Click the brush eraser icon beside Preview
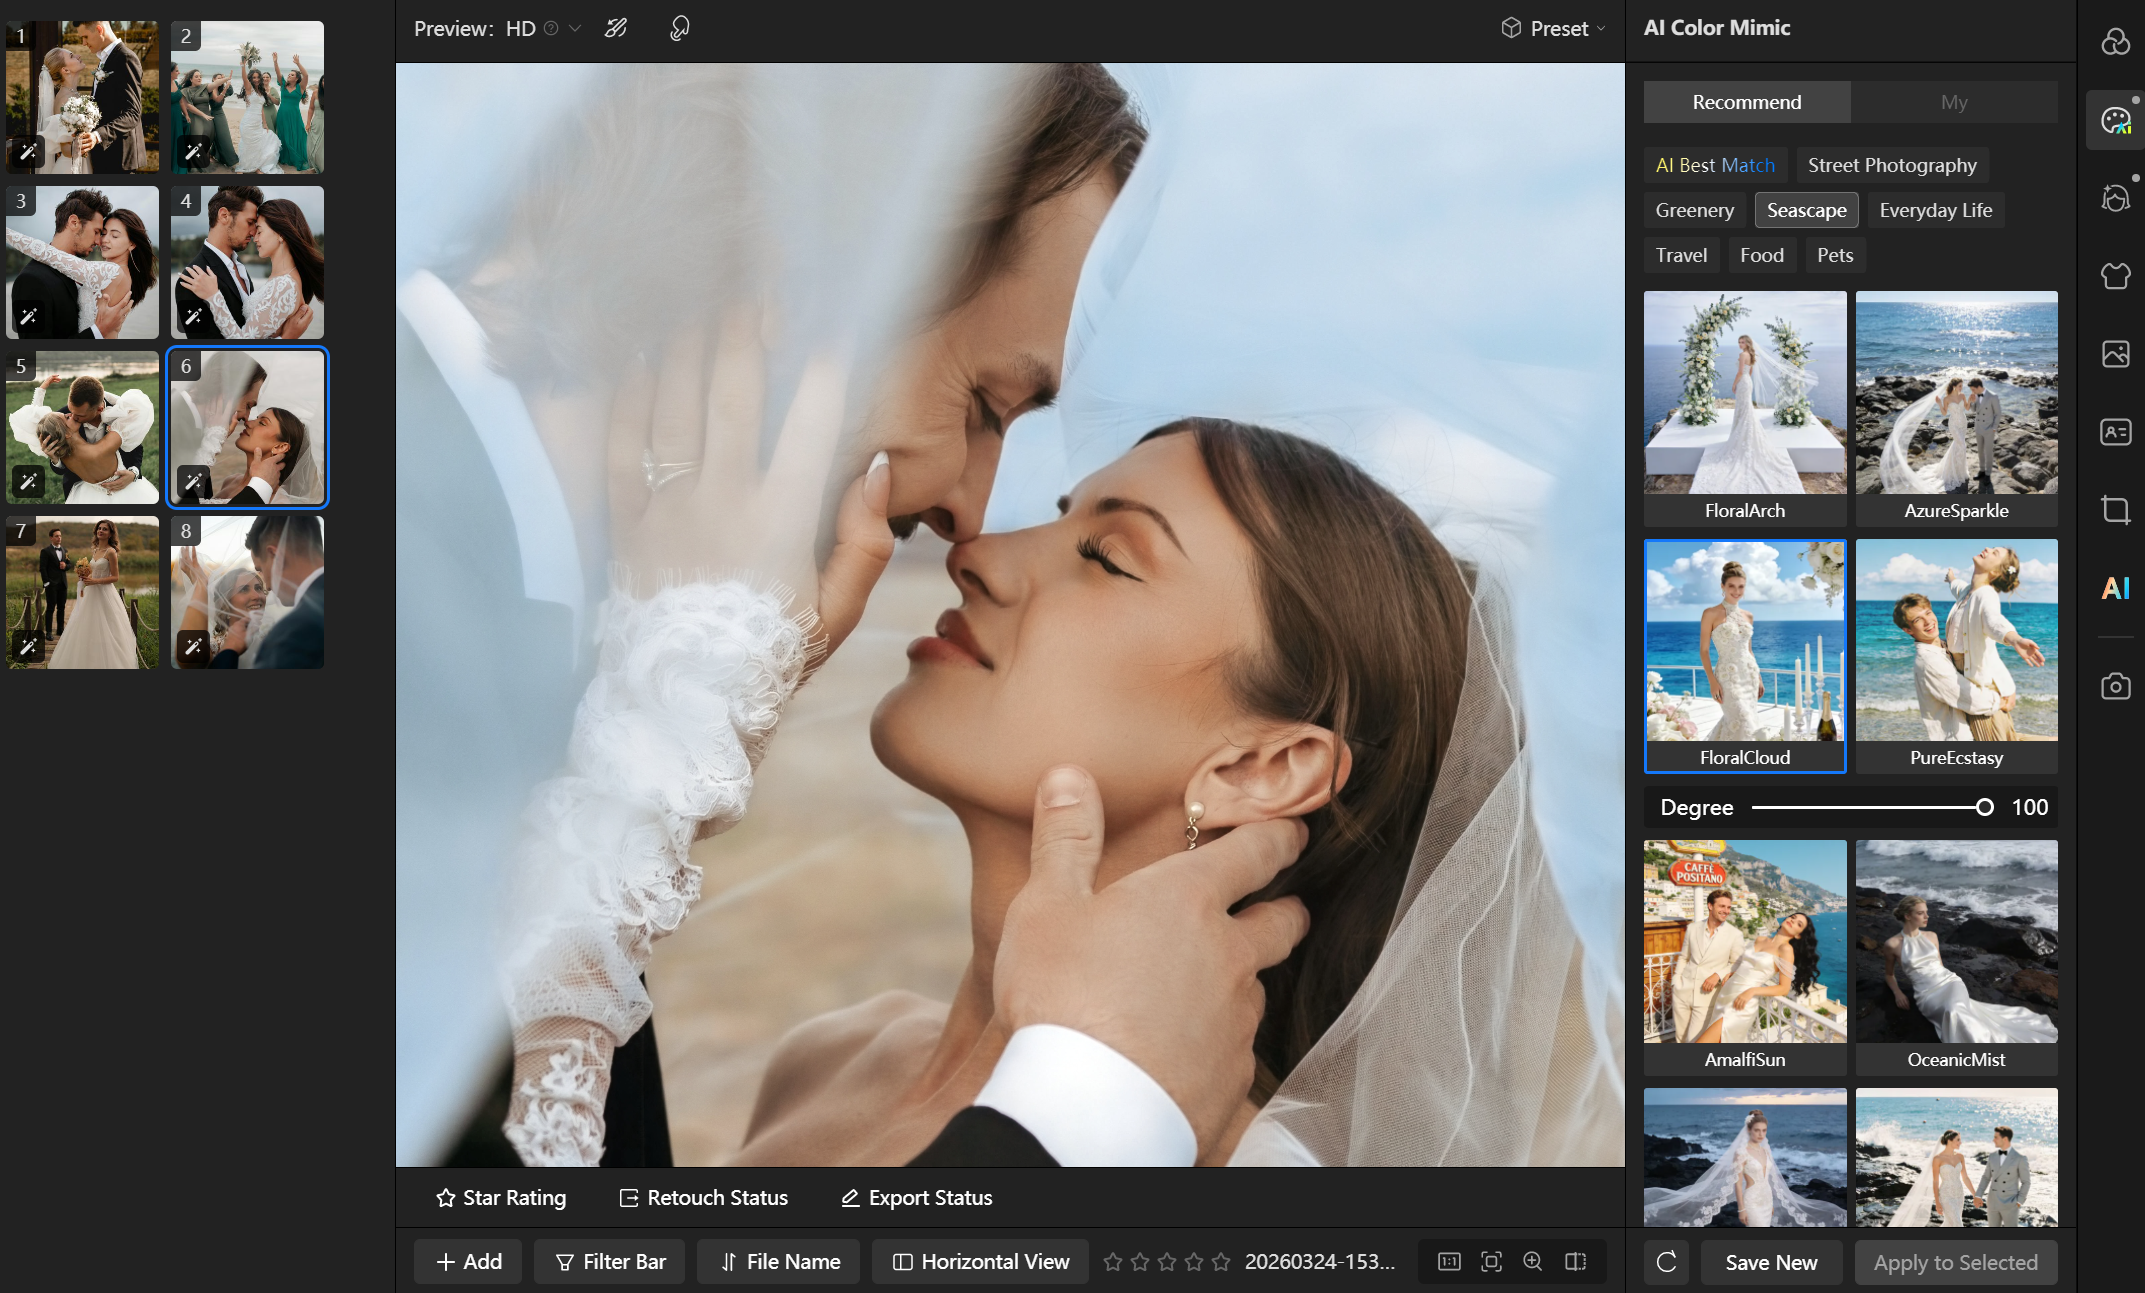Viewport: 2145px width, 1293px height. tap(616, 28)
